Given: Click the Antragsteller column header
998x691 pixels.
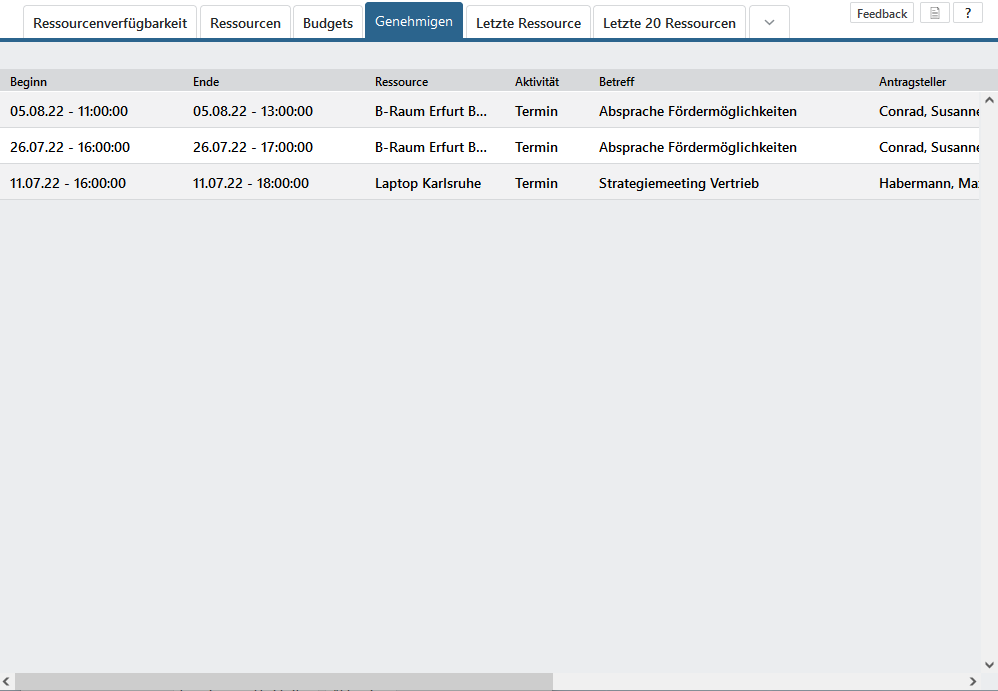Looking at the screenshot, I should (x=912, y=82).
